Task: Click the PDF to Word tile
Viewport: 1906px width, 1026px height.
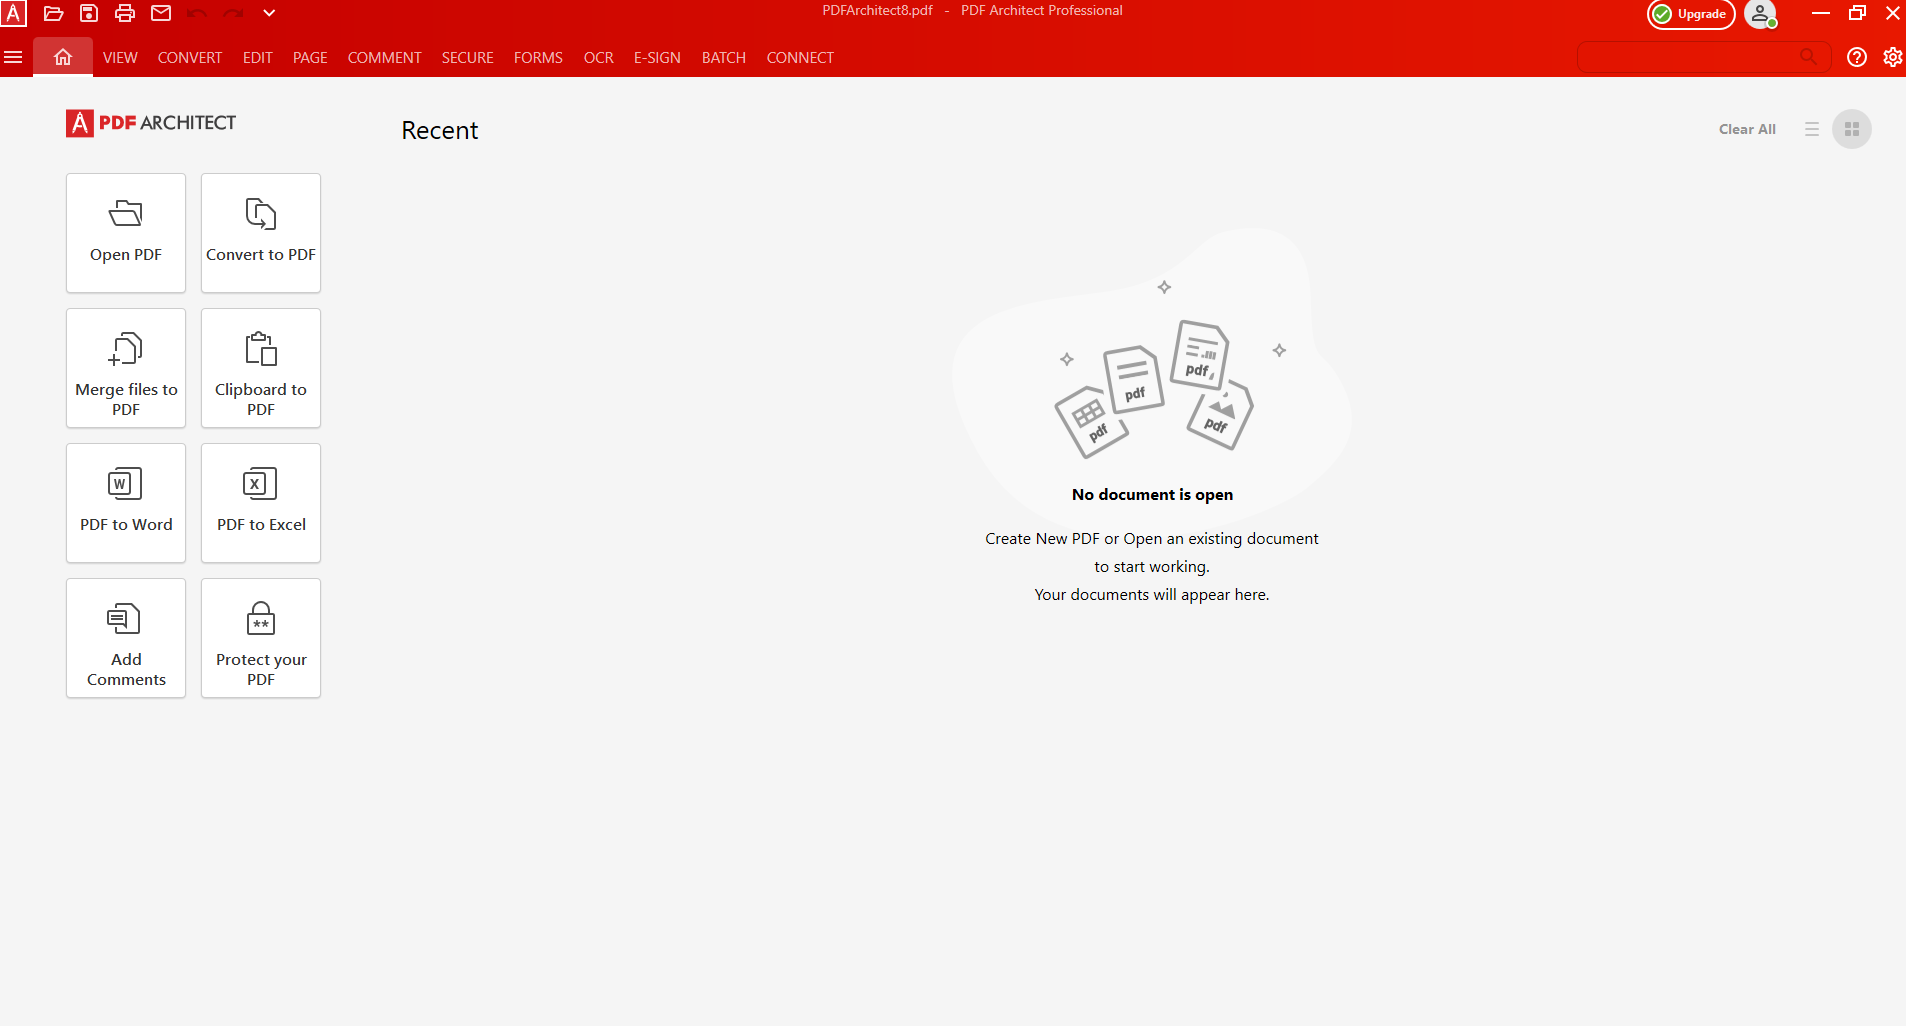Action: pos(126,503)
